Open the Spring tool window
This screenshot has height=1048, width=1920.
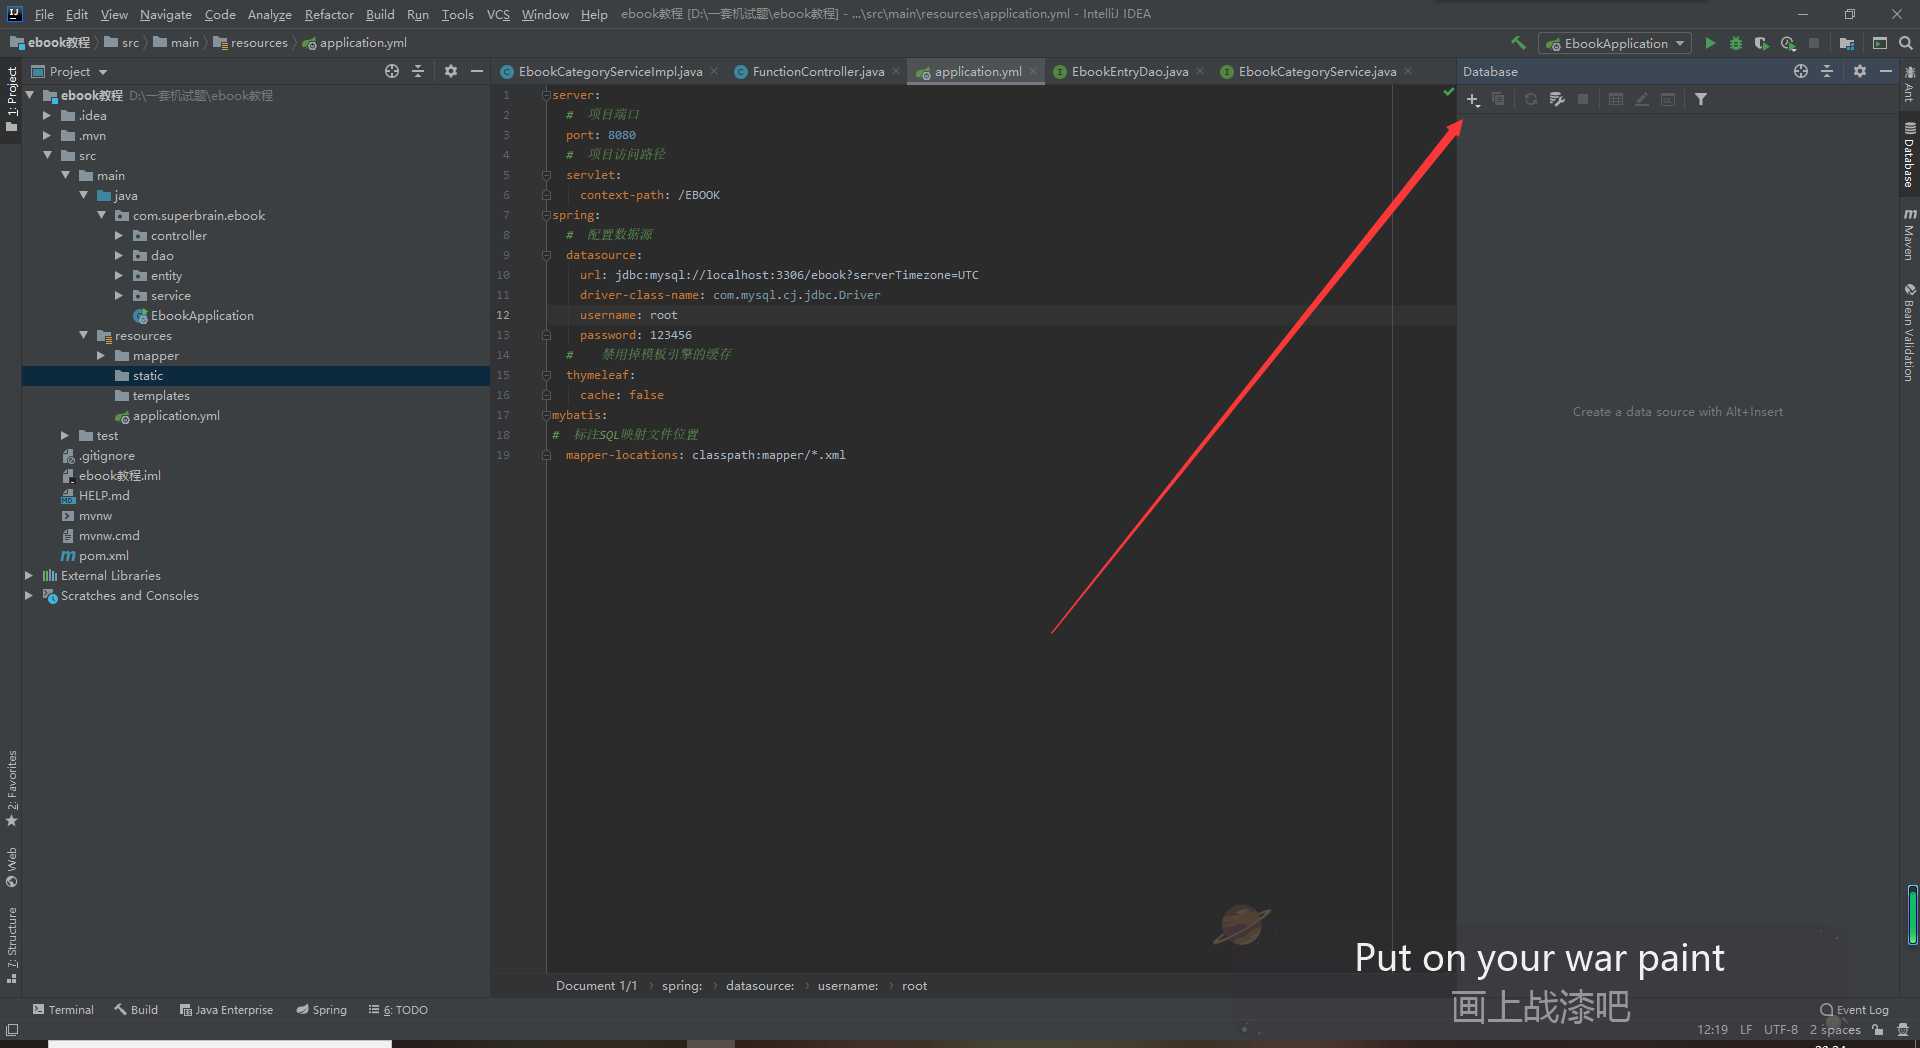pyautogui.click(x=321, y=1009)
